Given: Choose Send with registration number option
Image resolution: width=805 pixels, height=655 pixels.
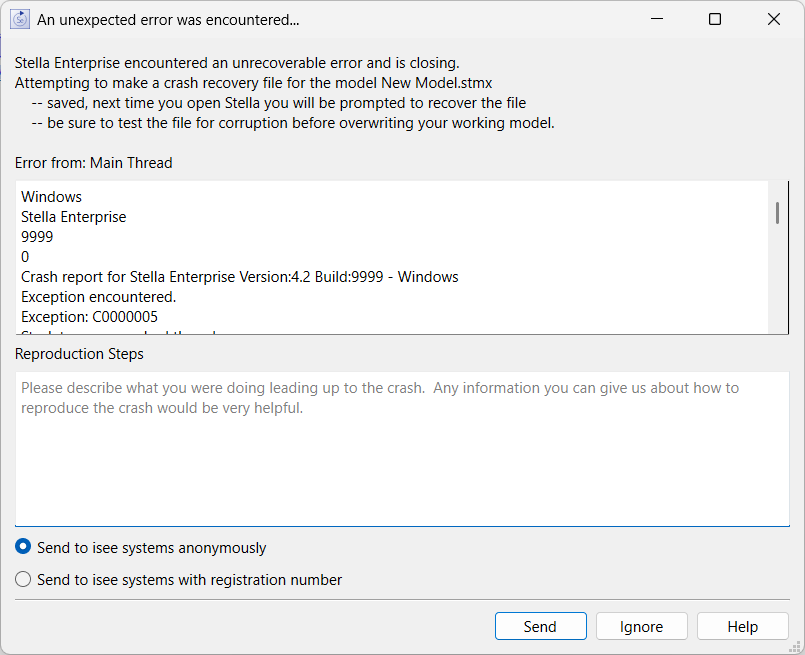Looking at the screenshot, I should click(x=23, y=579).
